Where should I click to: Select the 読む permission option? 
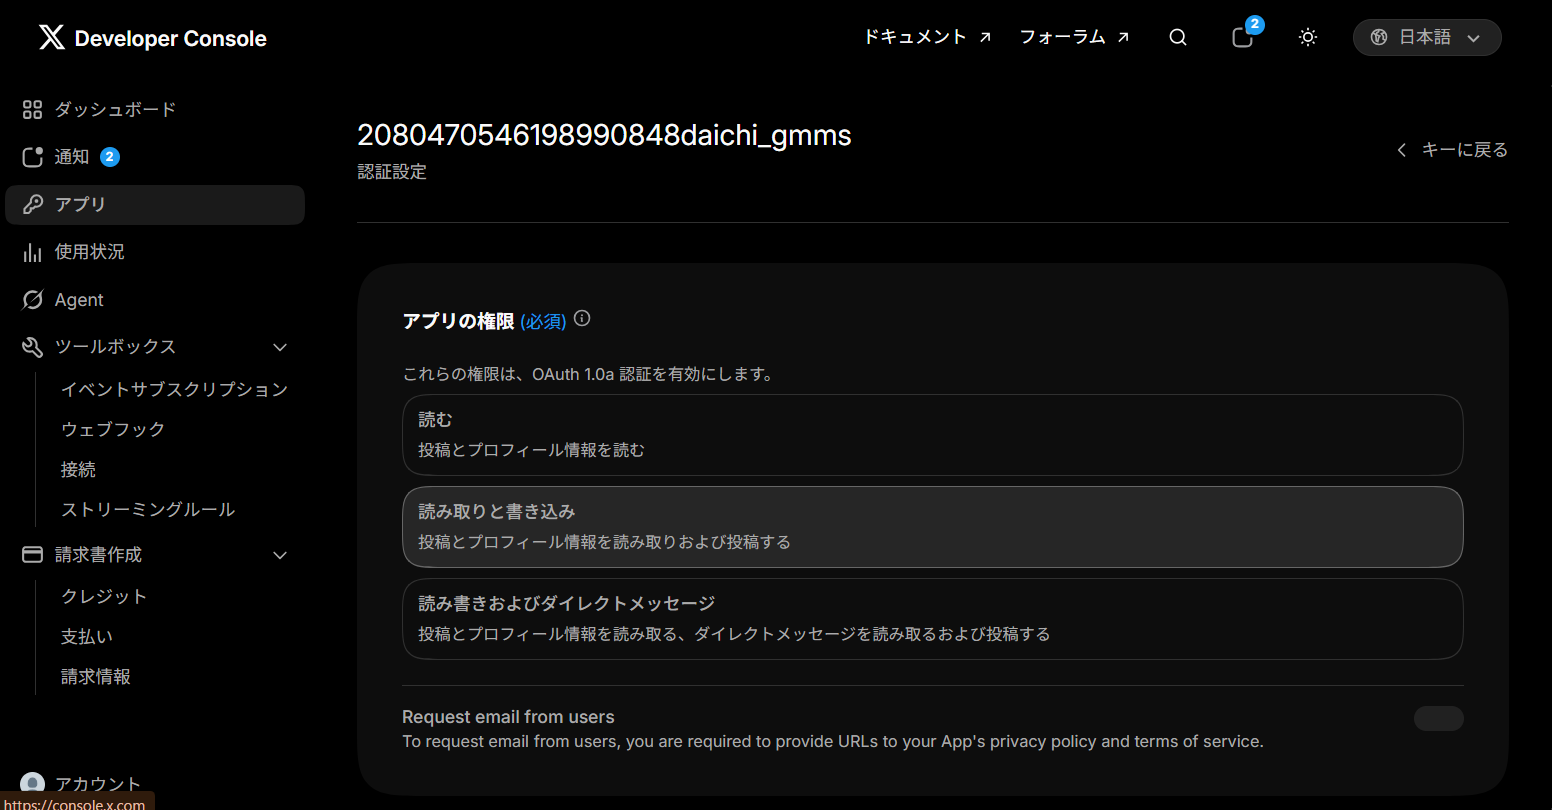tap(932, 435)
